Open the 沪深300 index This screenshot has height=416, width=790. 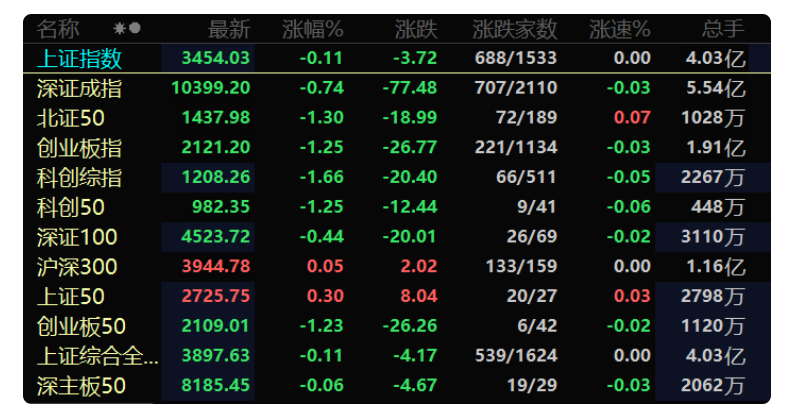coord(397,266)
